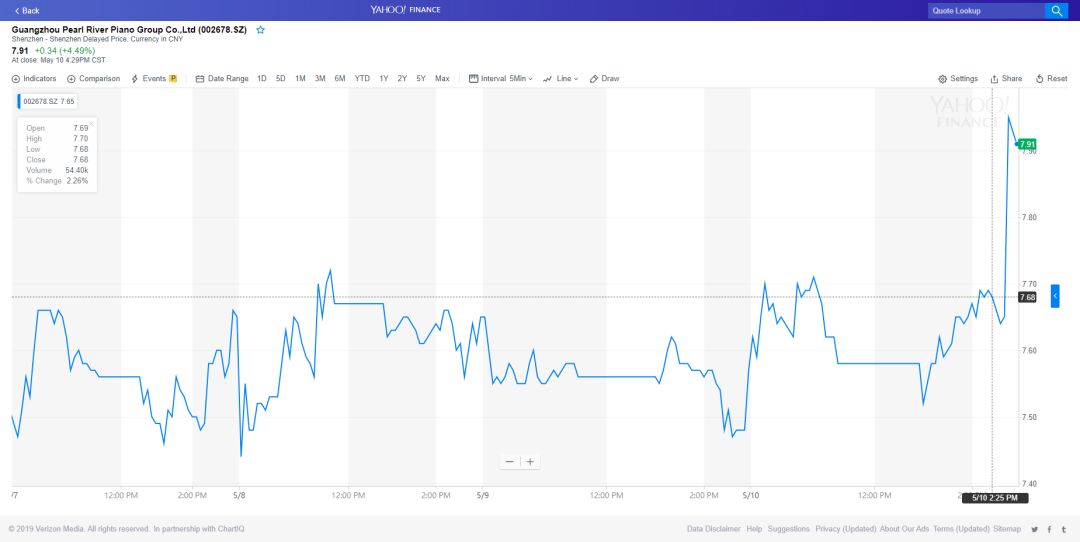Image resolution: width=1080 pixels, height=542 pixels.
Task: Reset the chart view
Action: coord(1051,79)
